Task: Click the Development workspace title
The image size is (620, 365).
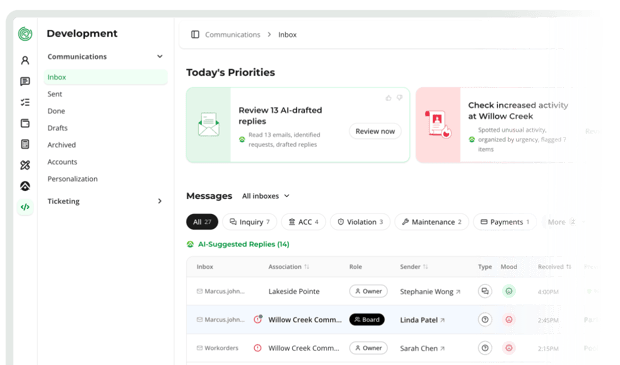Action: (82, 34)
